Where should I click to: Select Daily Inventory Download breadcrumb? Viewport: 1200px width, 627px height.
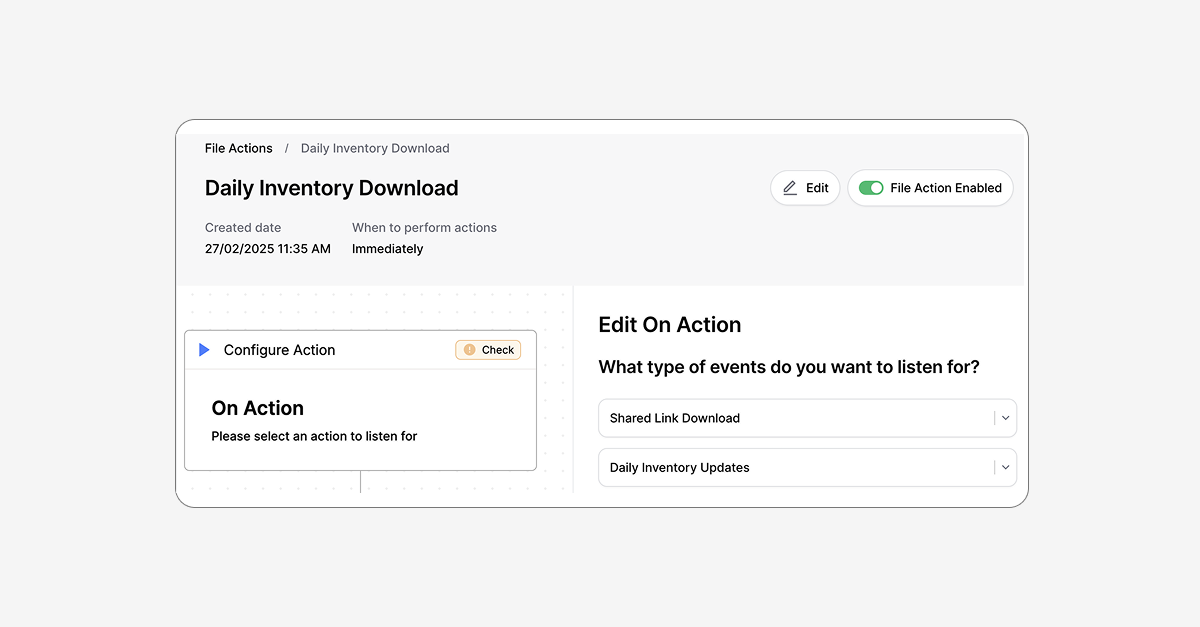pos(375,148)
